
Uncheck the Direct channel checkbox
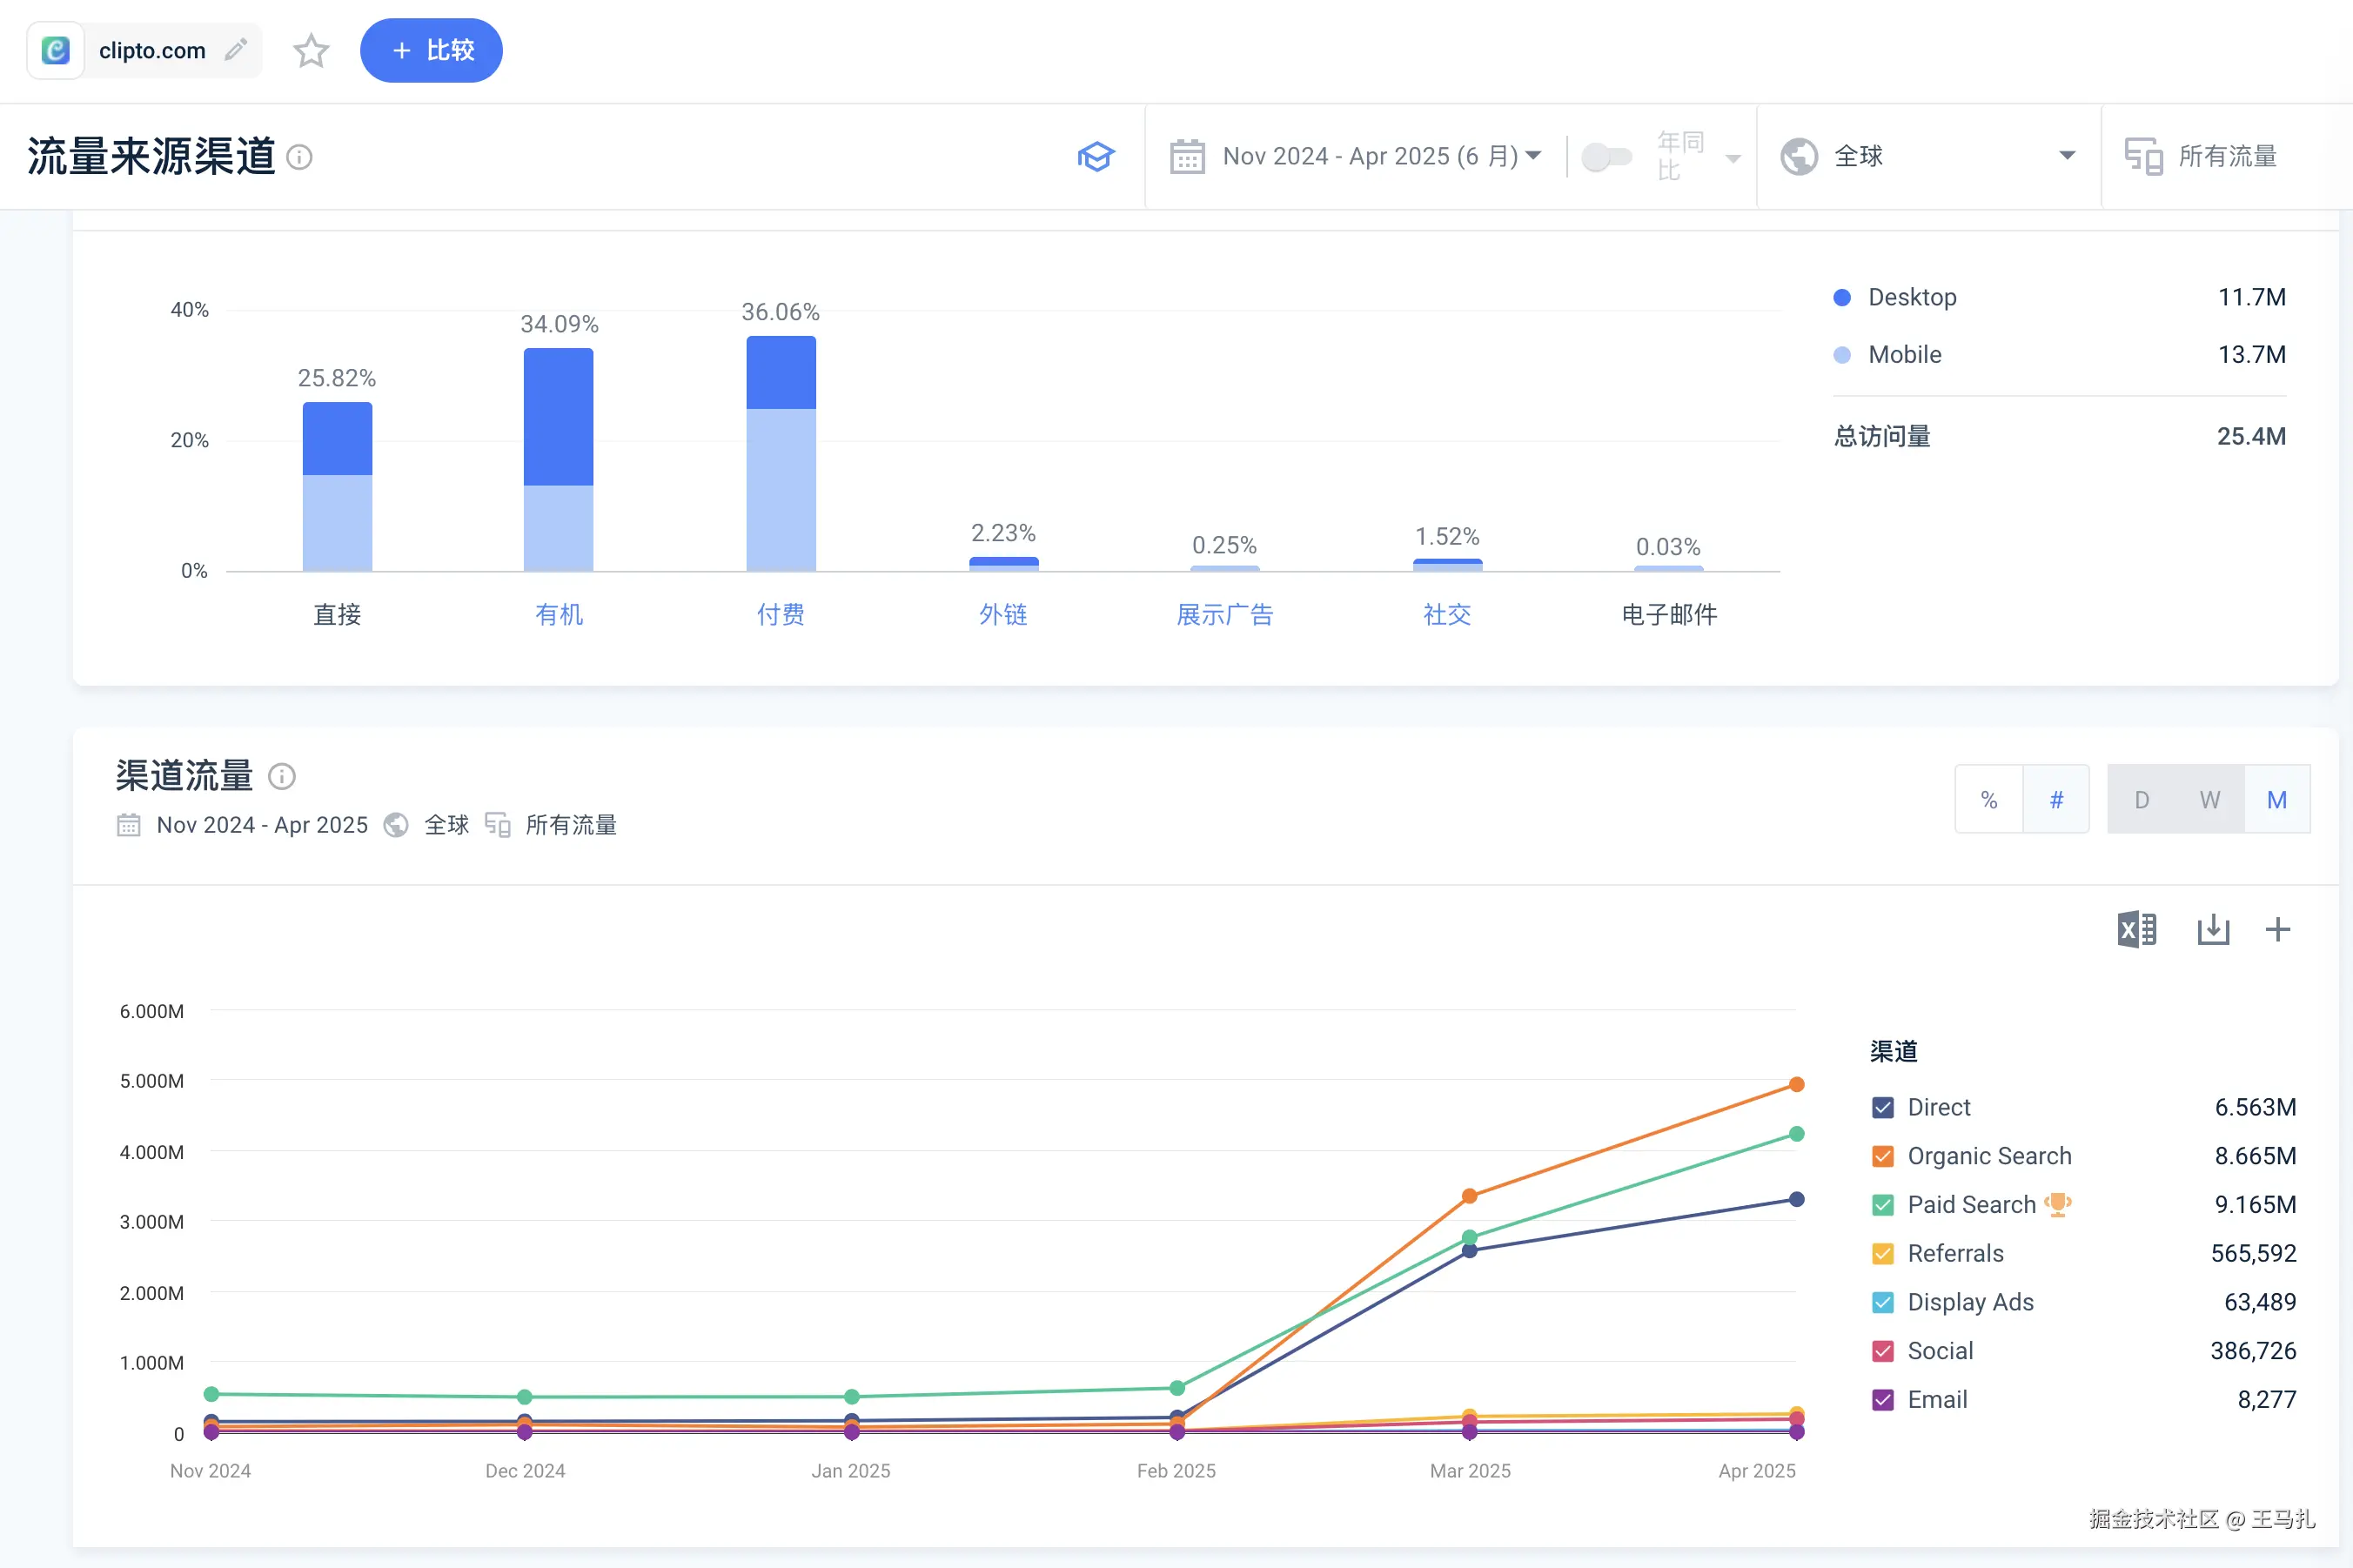click(1882, 1107)
